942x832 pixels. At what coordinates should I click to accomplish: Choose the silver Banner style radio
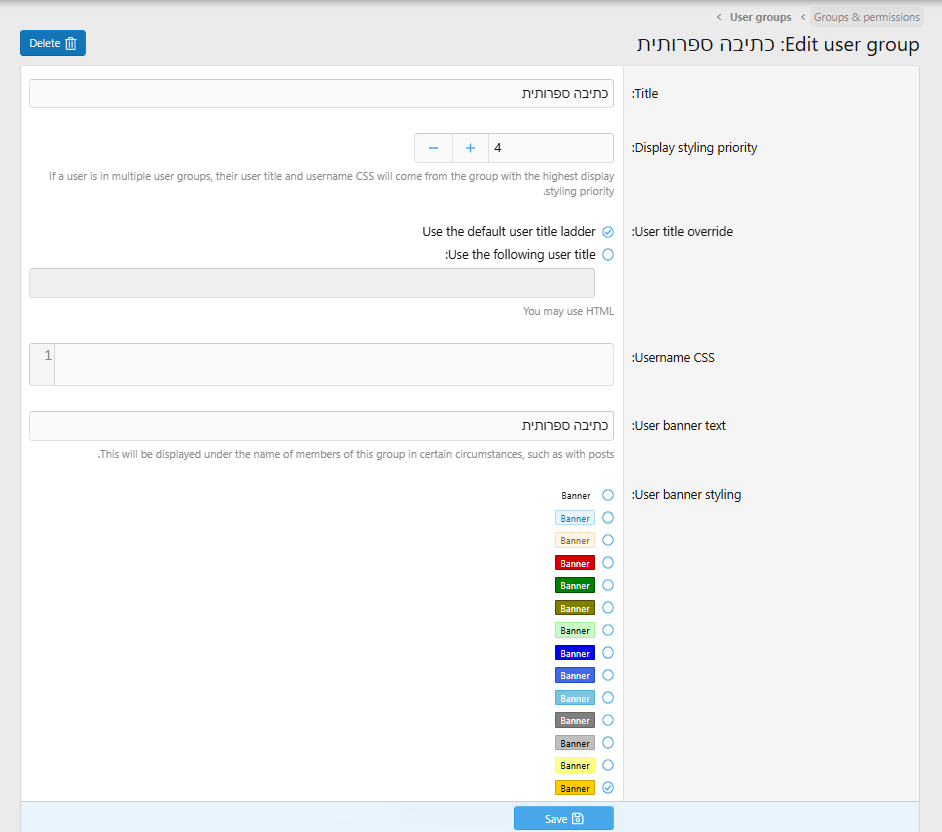pyautogui.click(x=608, y=743)
